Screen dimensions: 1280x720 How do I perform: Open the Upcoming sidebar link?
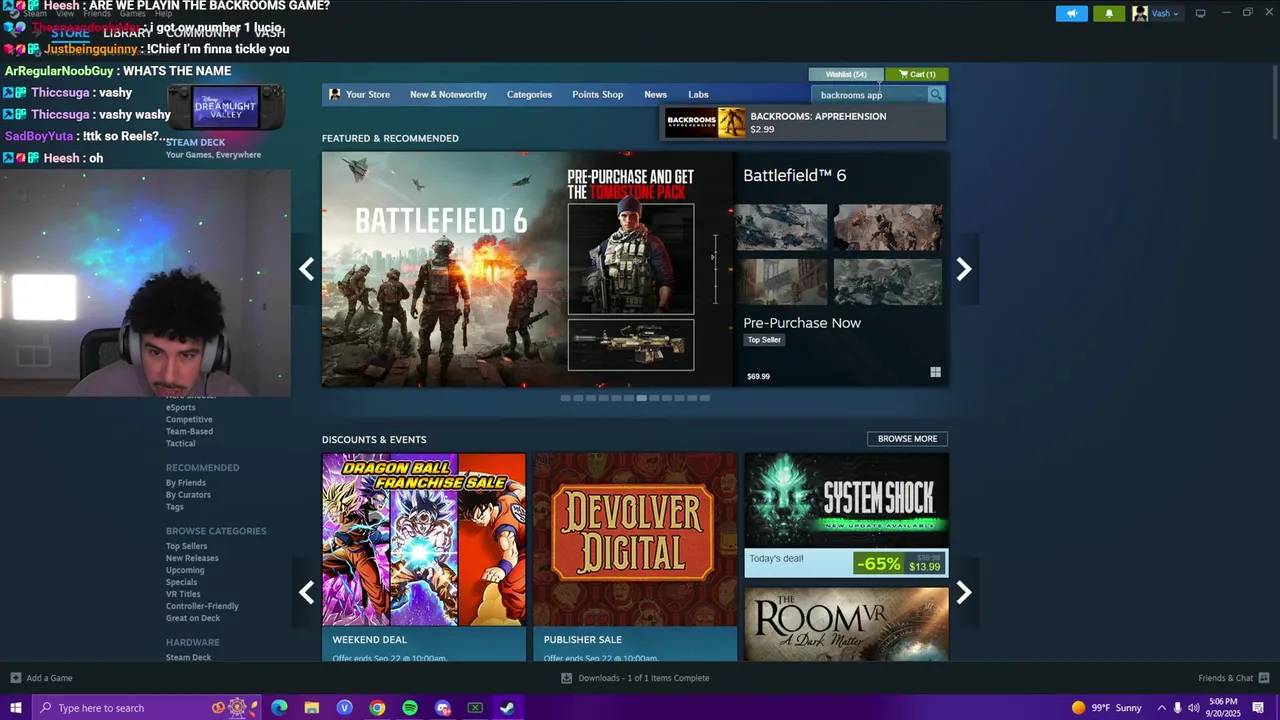[x=185, y=570]
